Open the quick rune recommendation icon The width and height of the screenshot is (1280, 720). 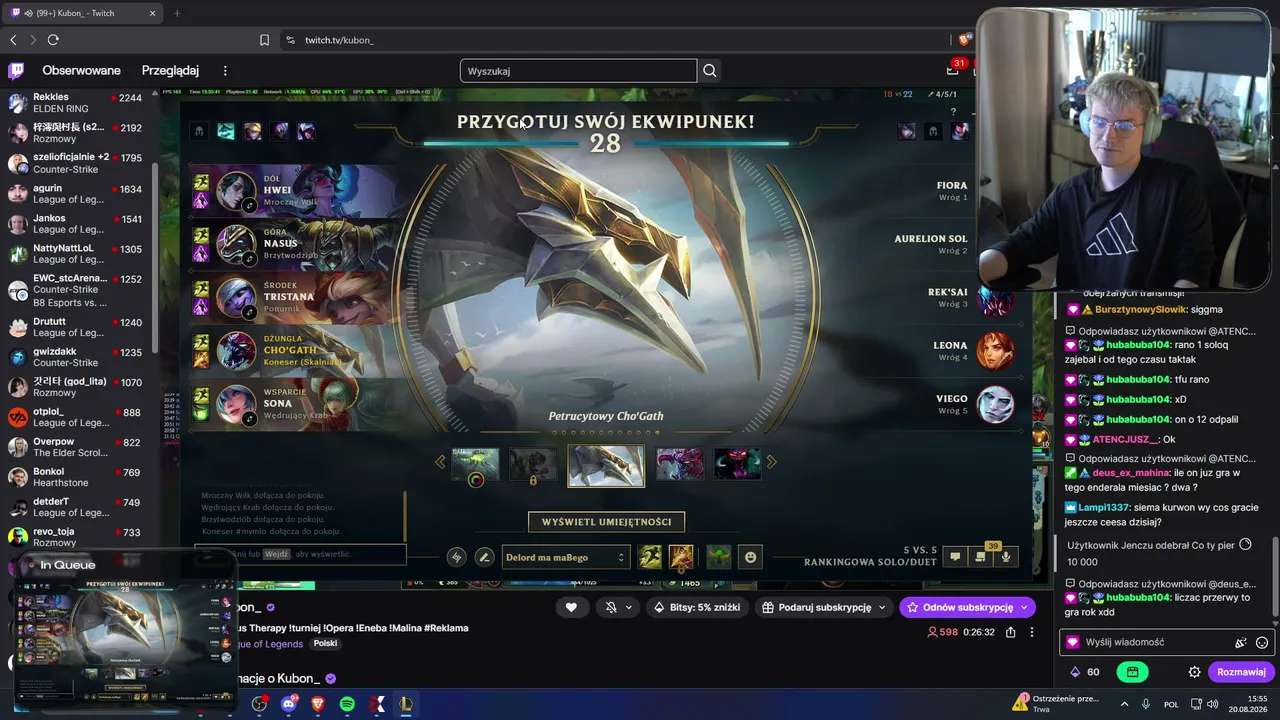457,557
